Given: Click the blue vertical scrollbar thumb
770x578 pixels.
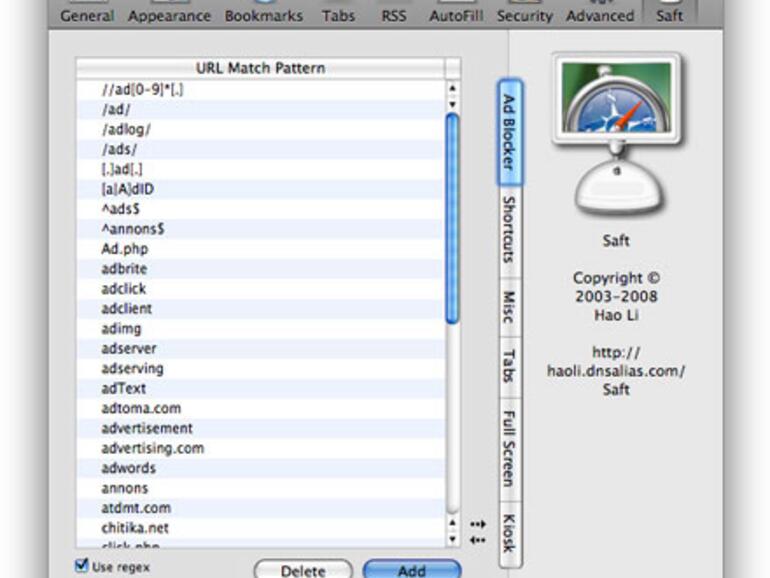Looking at the screenshot, I should (x=452, y=219).
